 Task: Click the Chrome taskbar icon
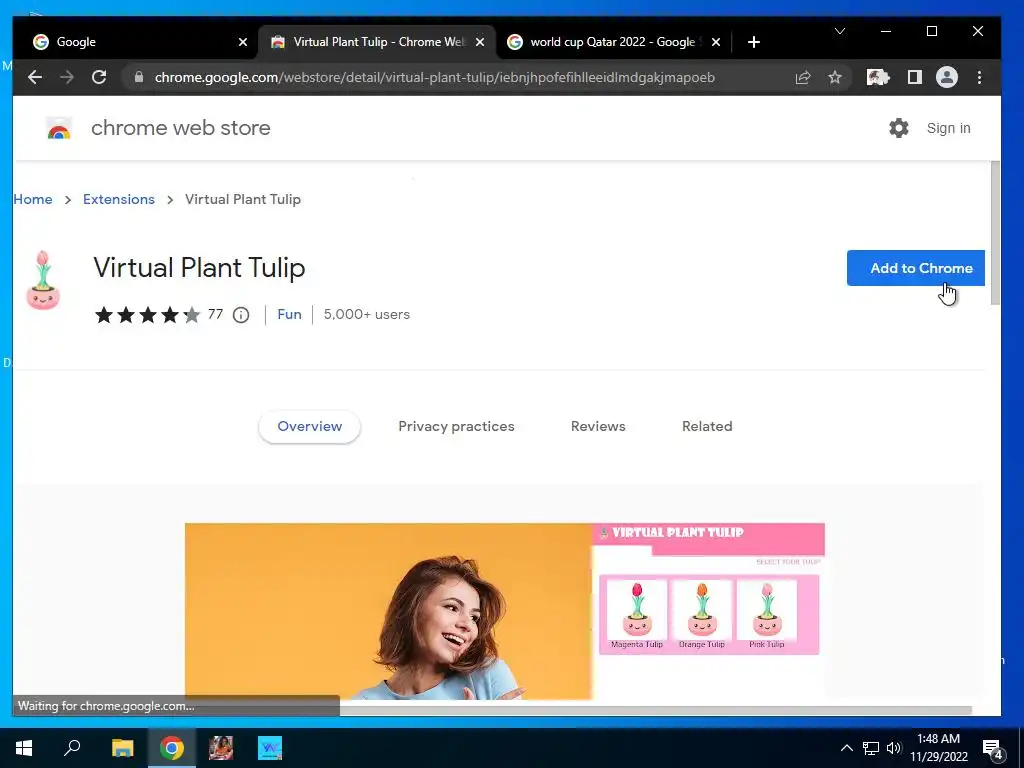(172, 748)
